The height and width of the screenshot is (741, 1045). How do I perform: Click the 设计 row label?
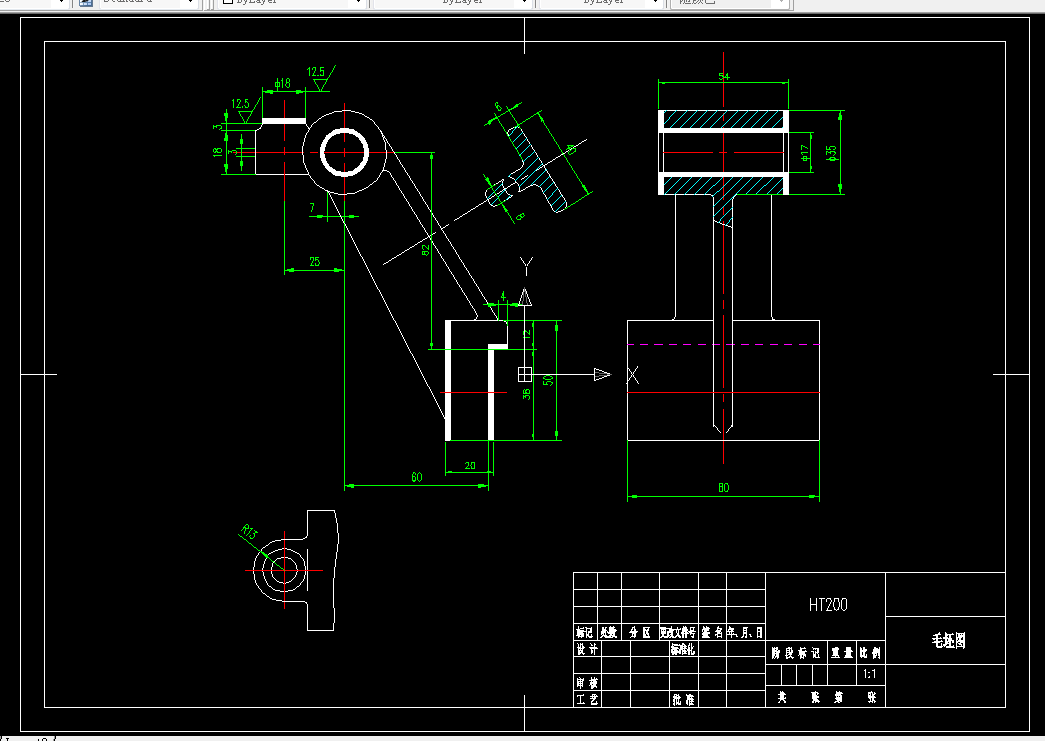[x=588, y=649]
